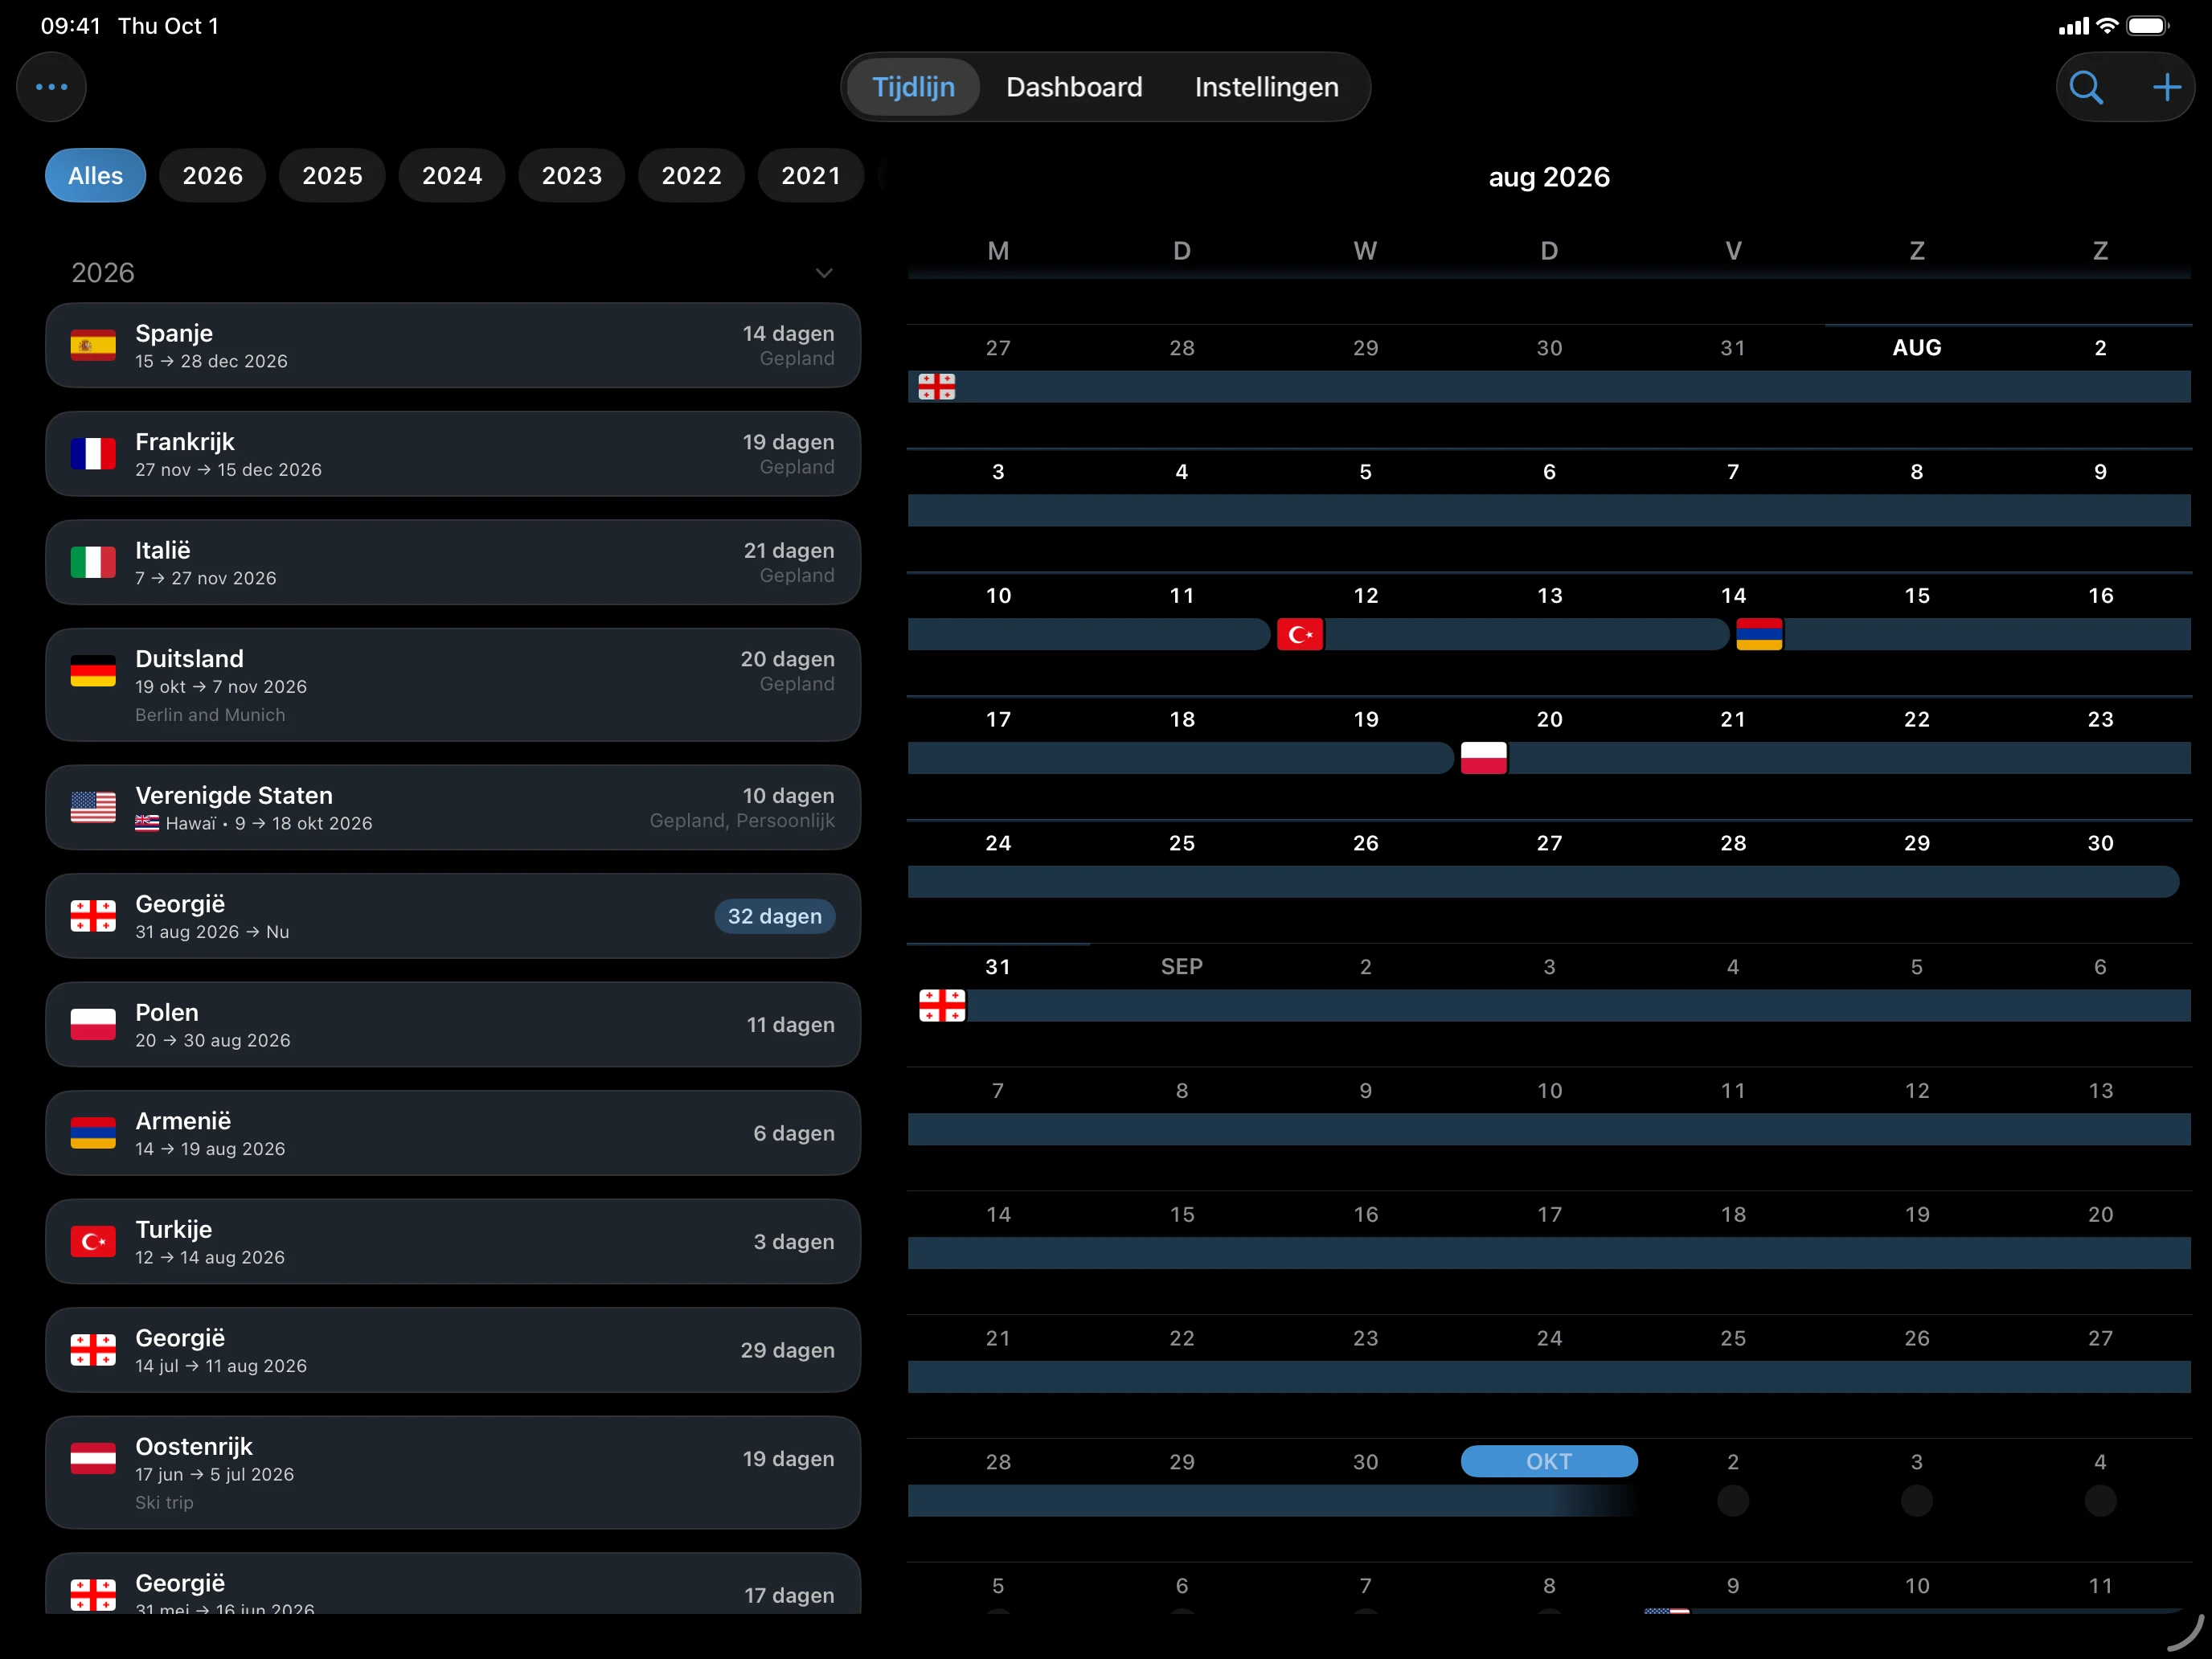
Task: Click the Armenian flag on Armenië card
Action: (x=93, y=1133)
